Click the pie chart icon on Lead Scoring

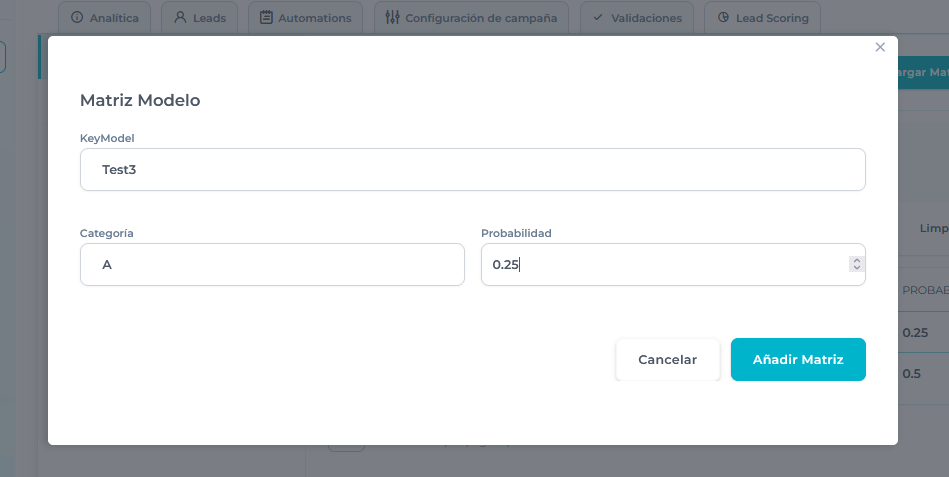click(723, 18)
